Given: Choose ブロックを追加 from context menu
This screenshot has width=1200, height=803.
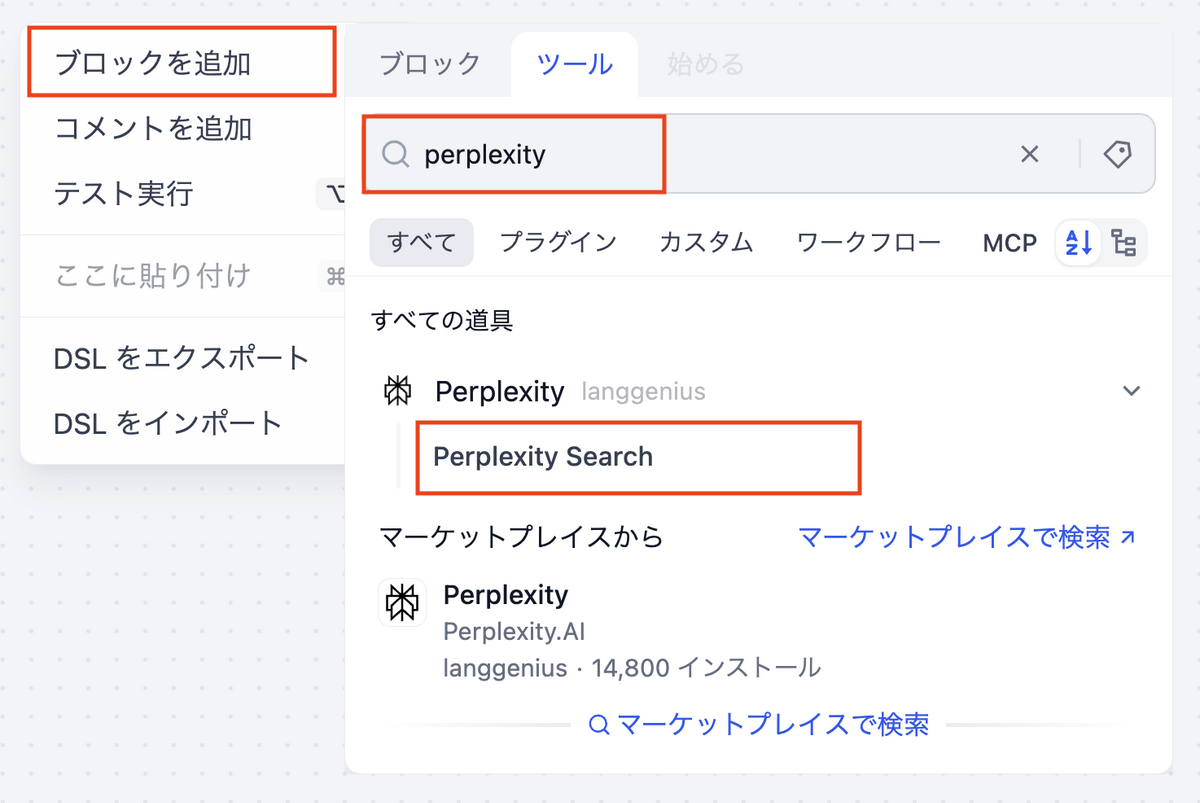Looking at the screenshot, I should point(153,64).
